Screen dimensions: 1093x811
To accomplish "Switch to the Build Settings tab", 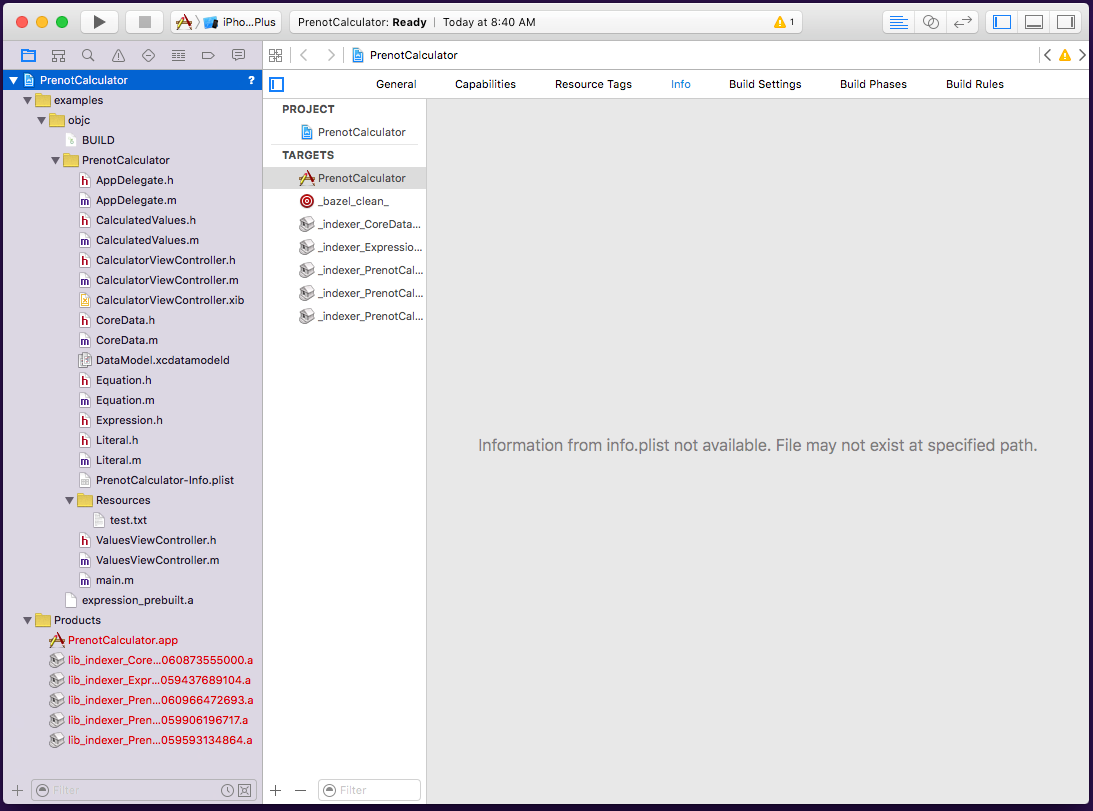I will pos(765,84).
